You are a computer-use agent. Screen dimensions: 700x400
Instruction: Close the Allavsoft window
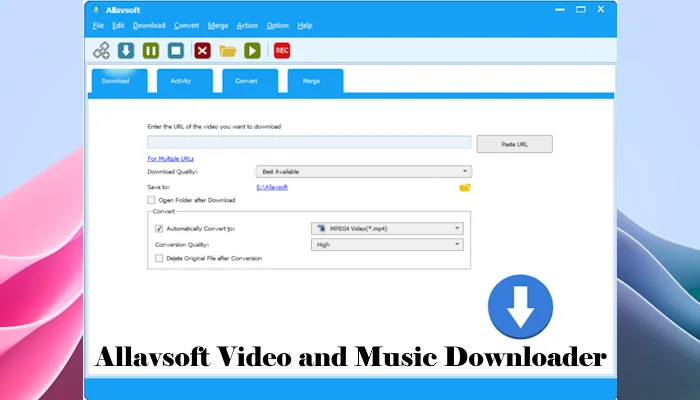coord(601,9)
